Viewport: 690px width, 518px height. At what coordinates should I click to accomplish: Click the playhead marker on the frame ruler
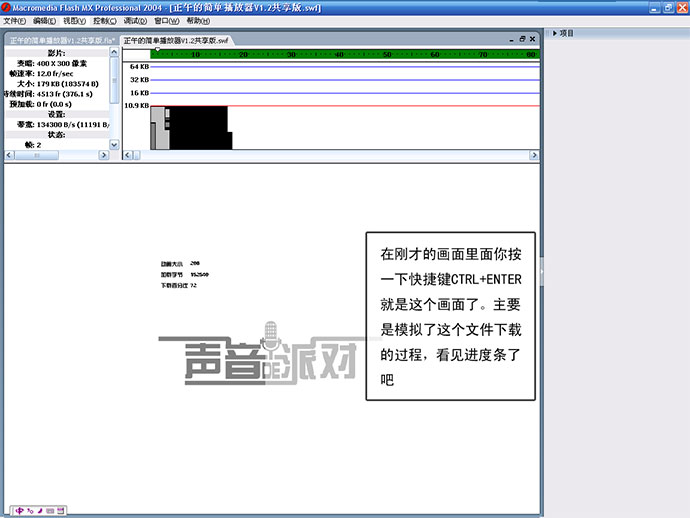coord(157,50)
